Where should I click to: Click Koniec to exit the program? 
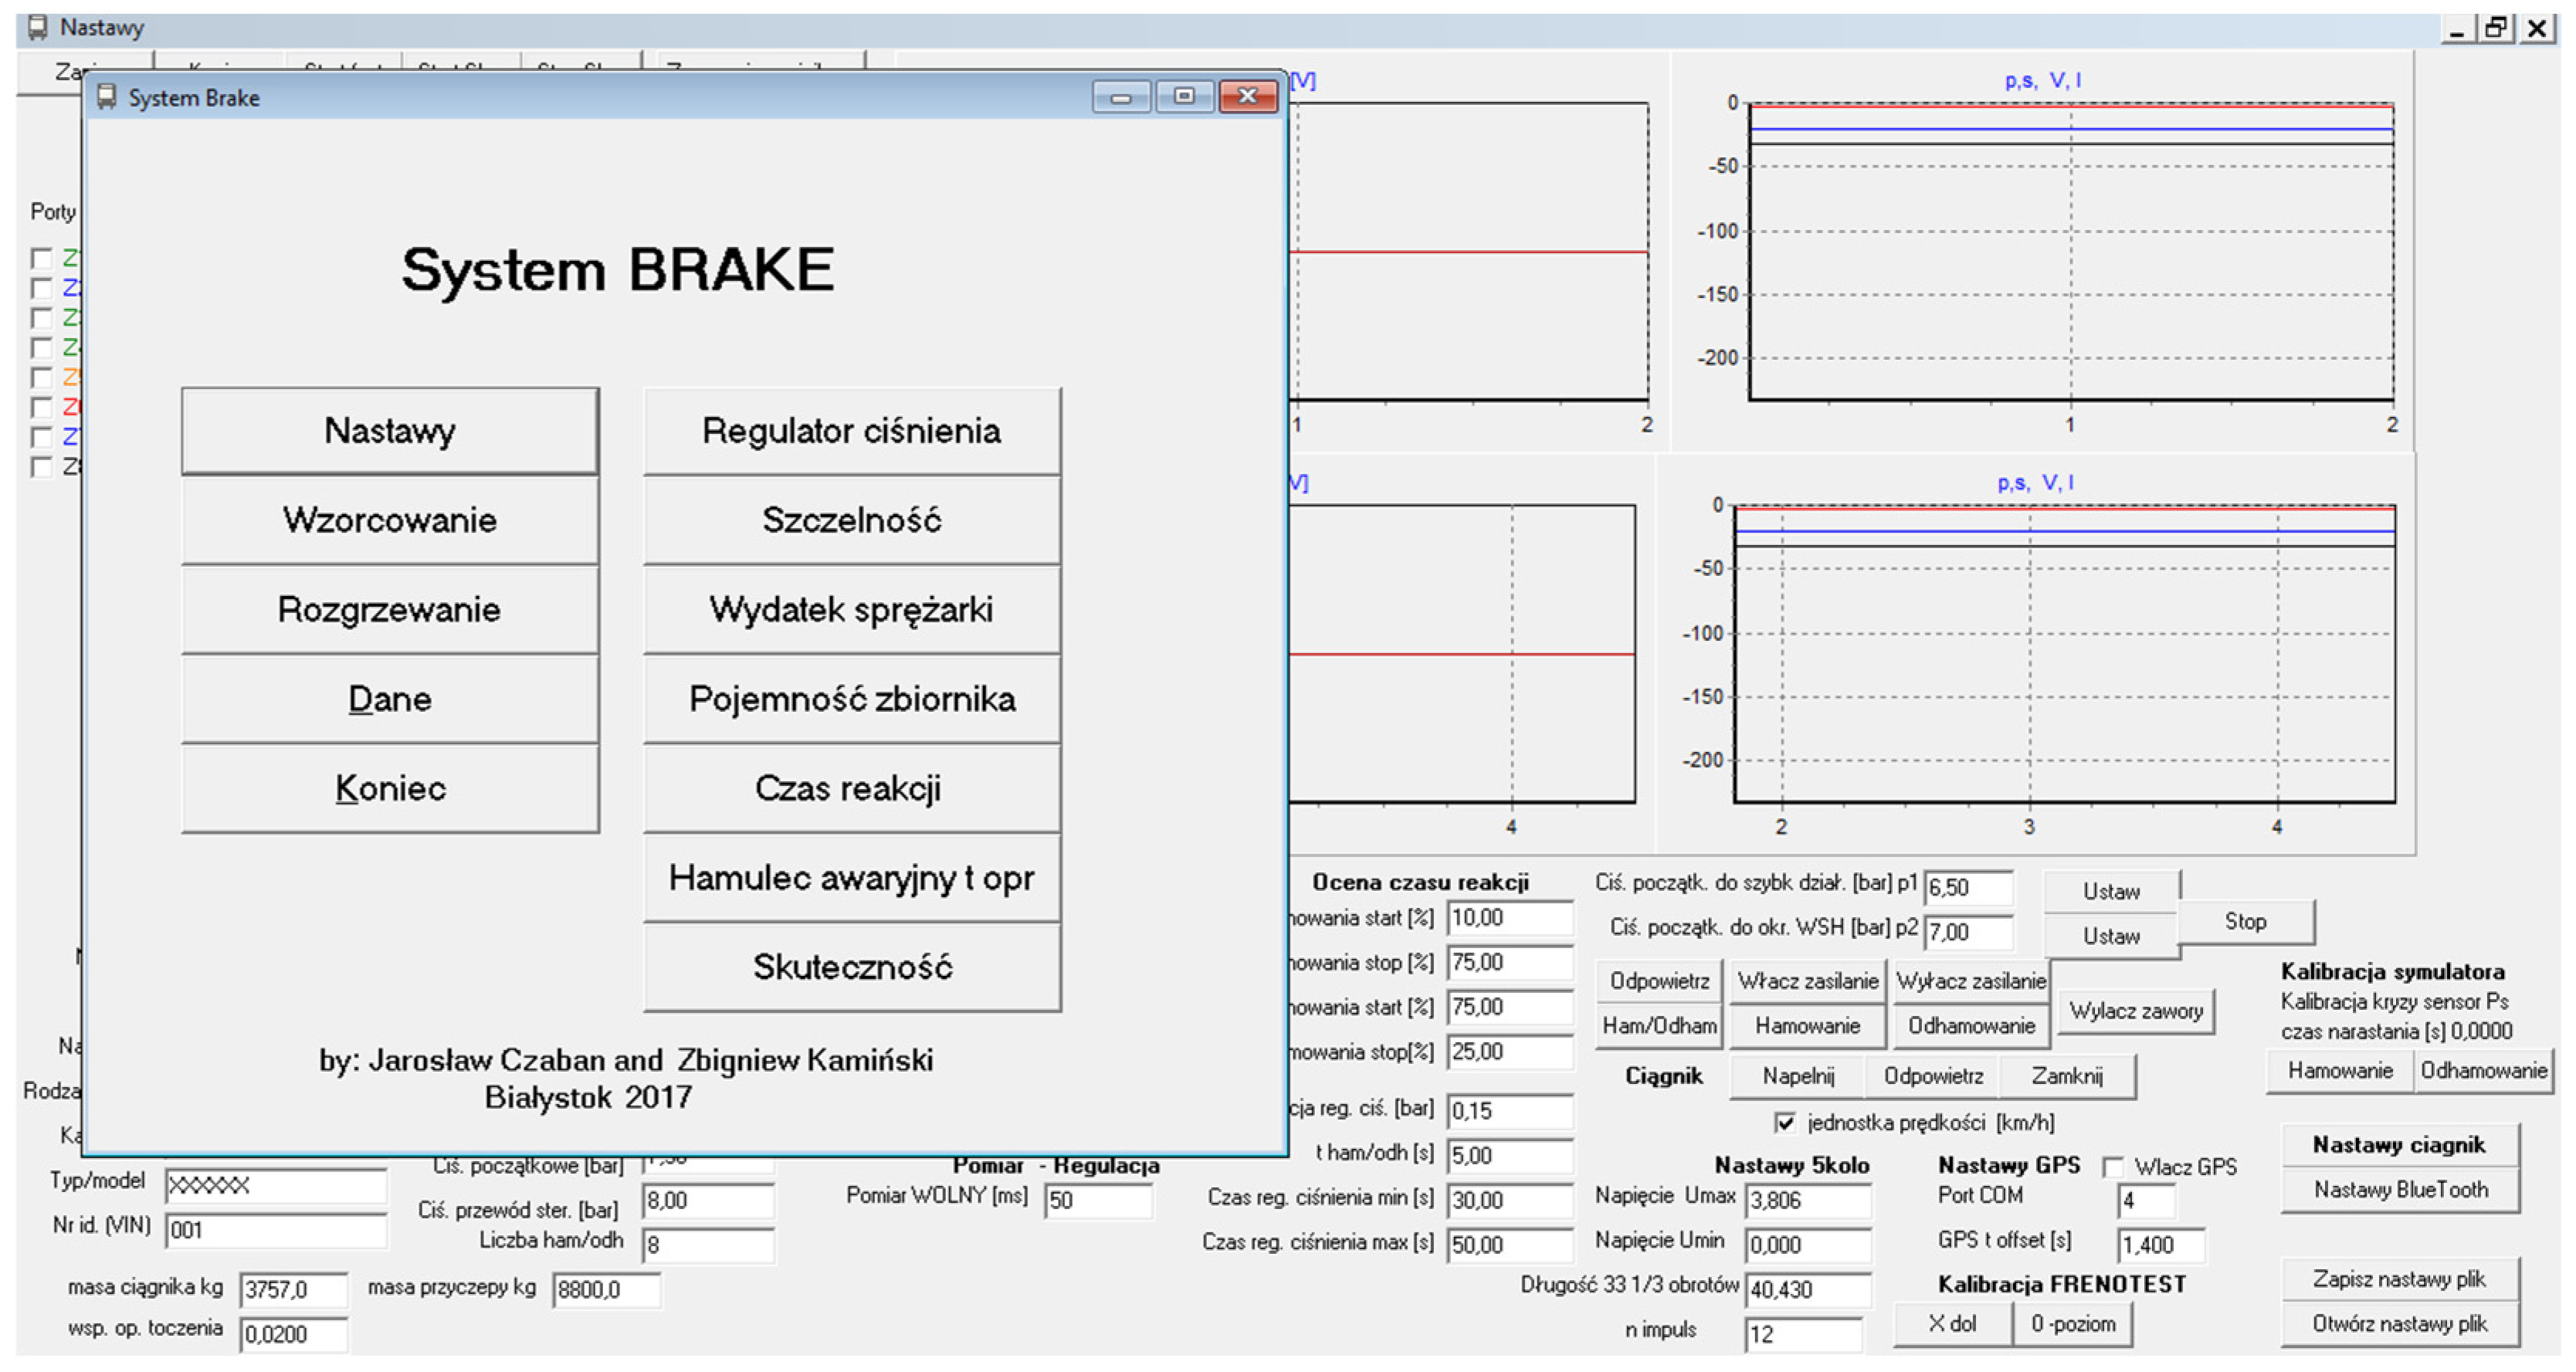(x=390, y=788)
